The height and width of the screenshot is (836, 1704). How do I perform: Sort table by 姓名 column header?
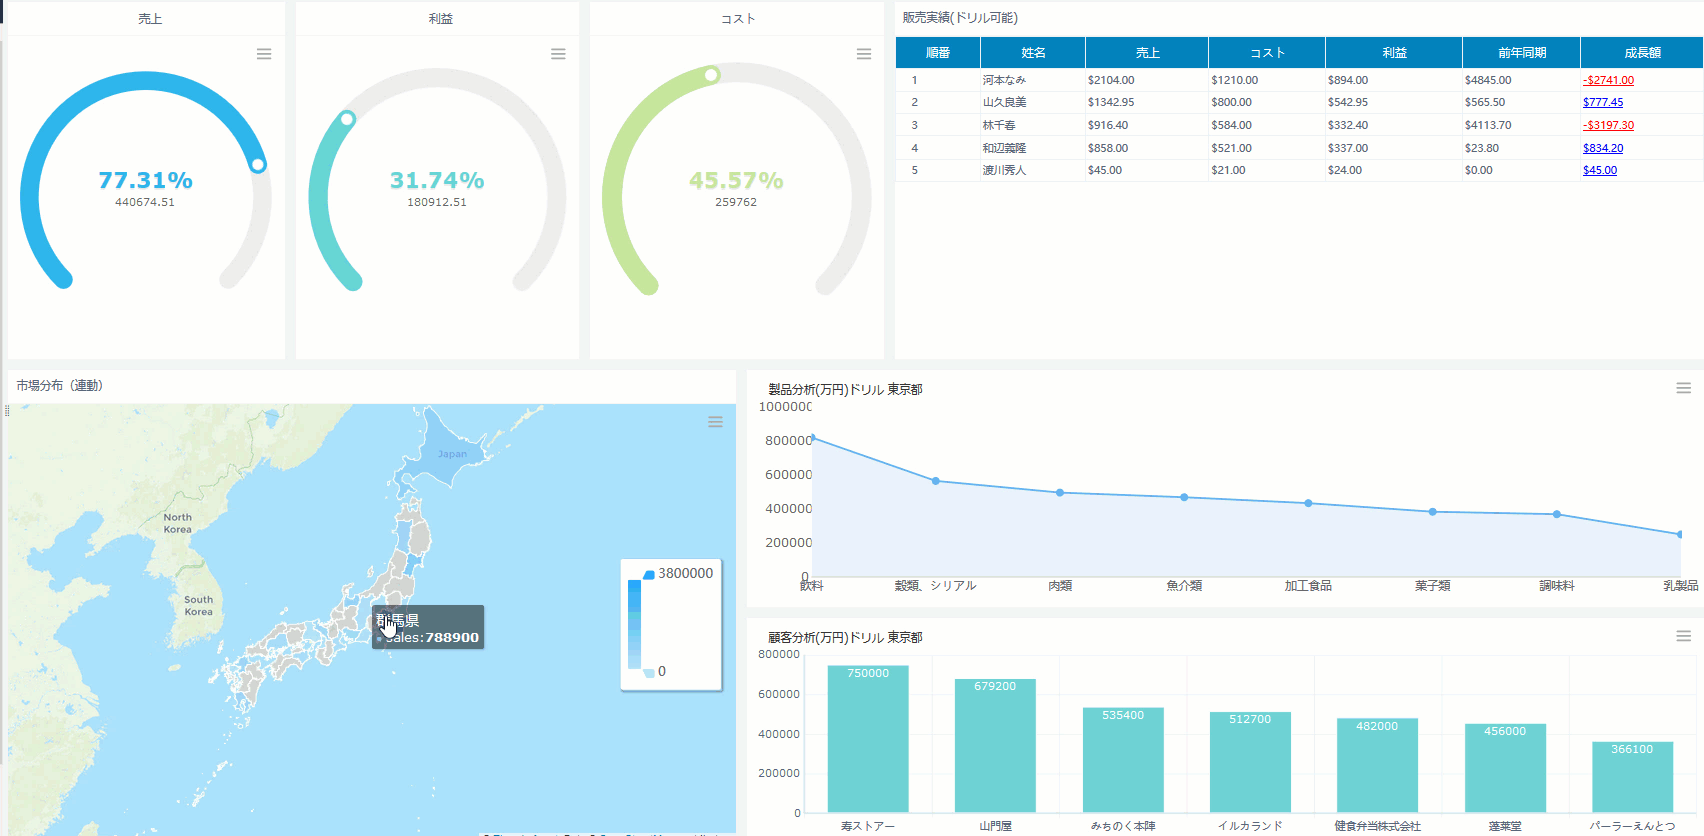pos(1033,52)
